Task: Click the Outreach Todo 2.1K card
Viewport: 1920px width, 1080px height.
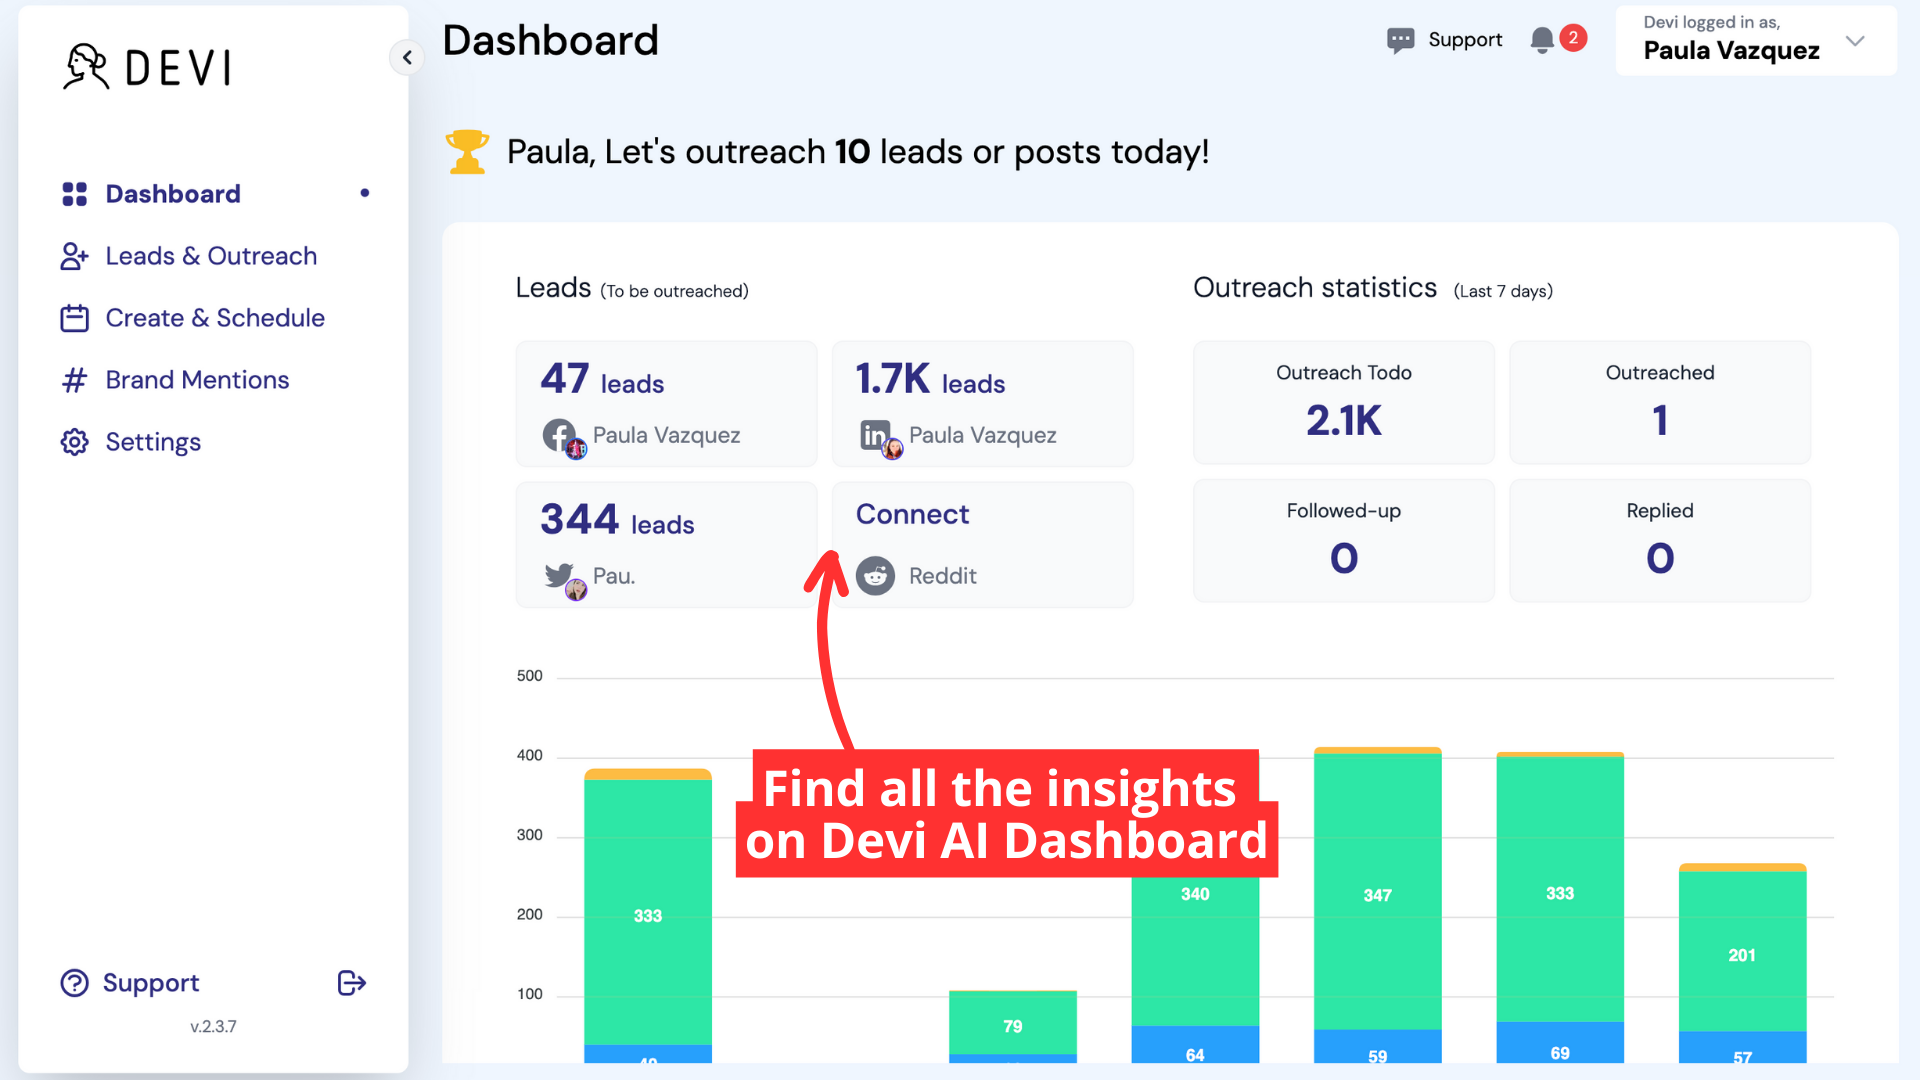Action: pyautogui.click(x=1343, y=402)
